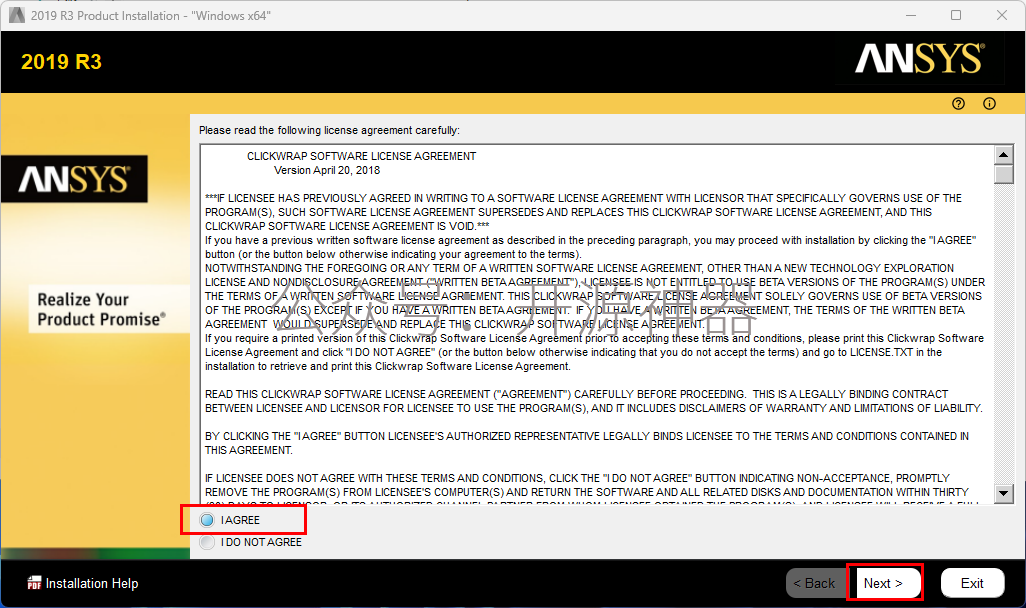Close the installer window
The width and height of the screenshot is (1026, 608).
(1001, 15)
